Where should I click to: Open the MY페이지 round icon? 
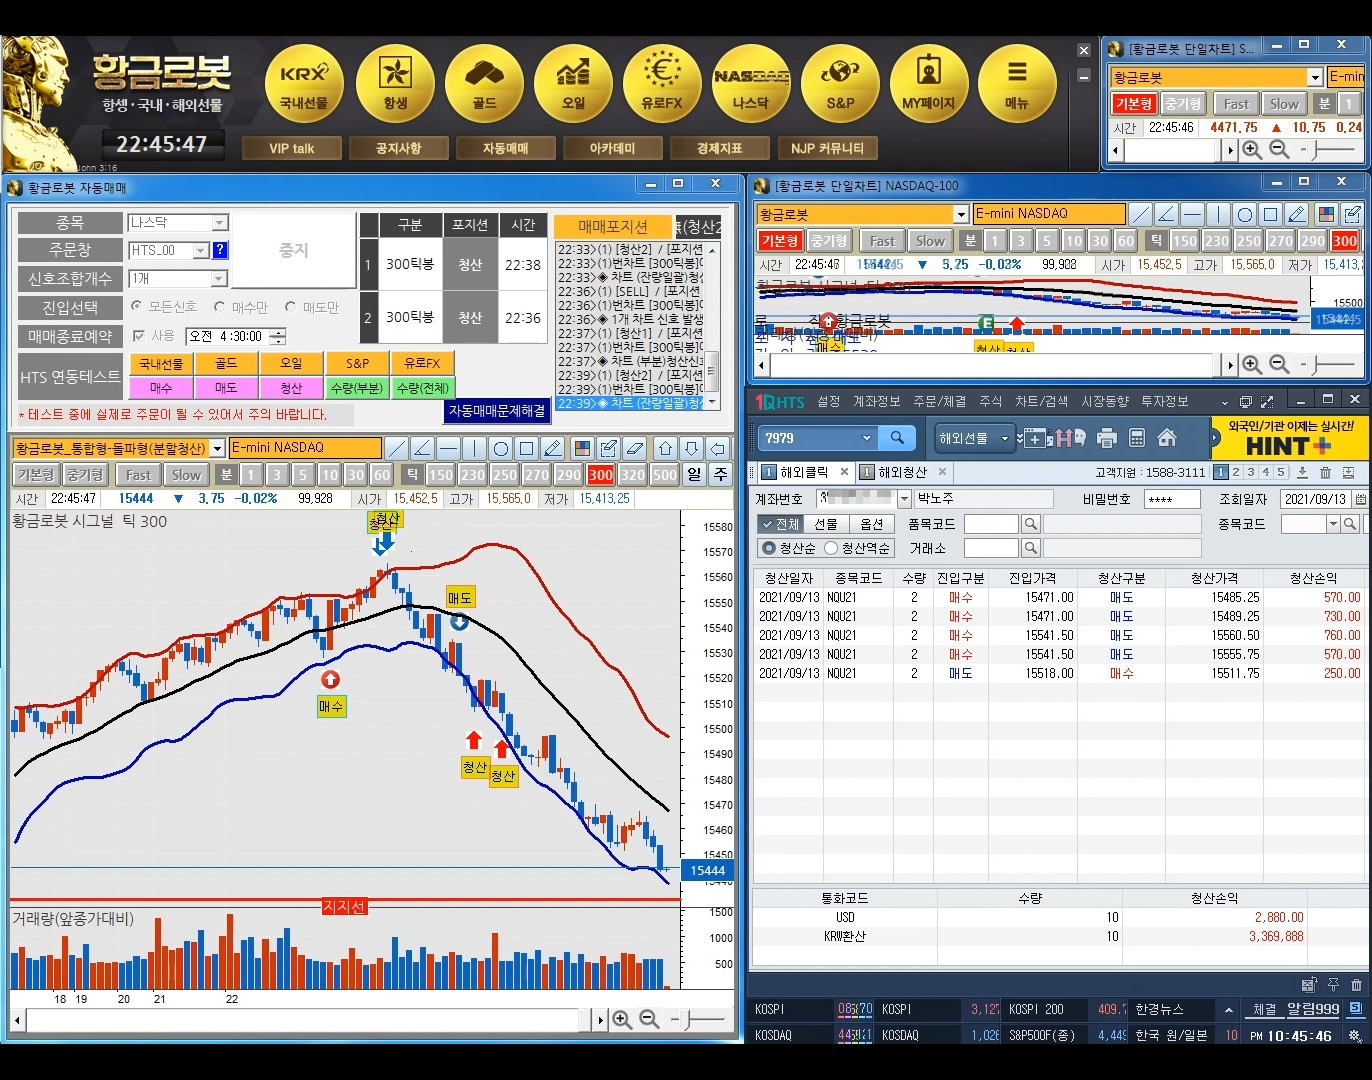929,84
